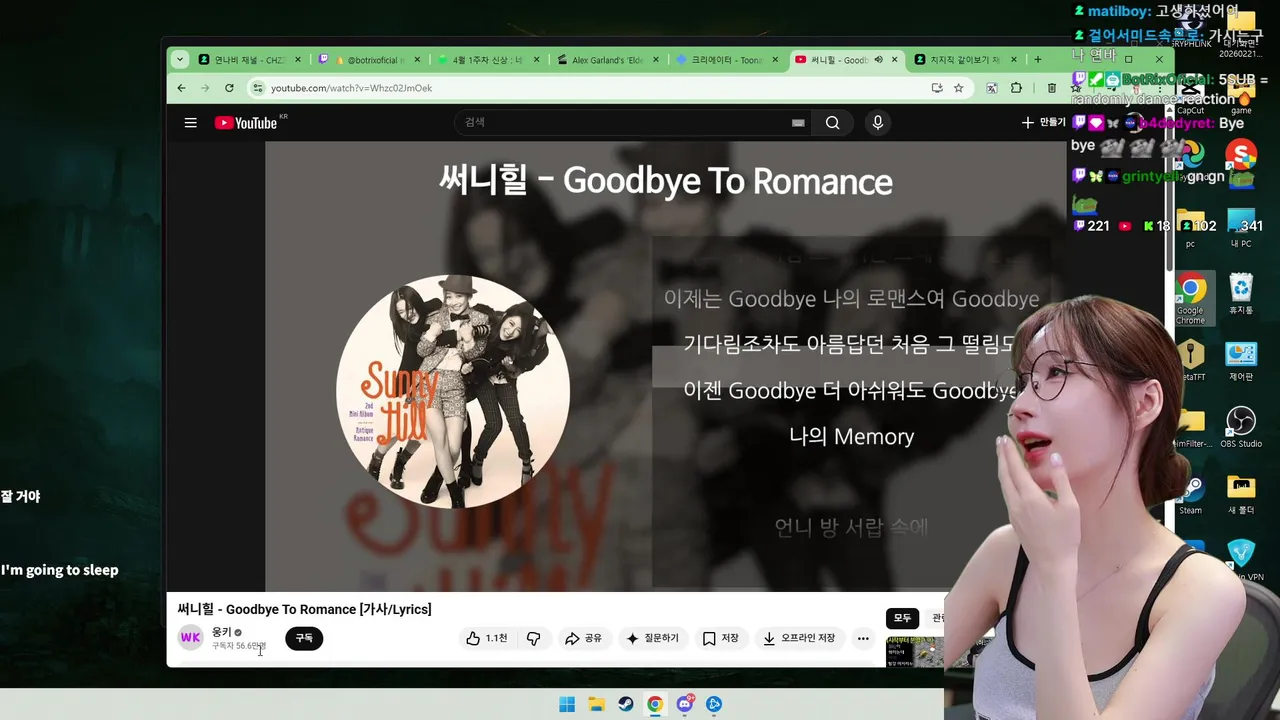Bookmark this page with the star icon
This screenshot has width=1280, height=720.
(x=958, y=88)
